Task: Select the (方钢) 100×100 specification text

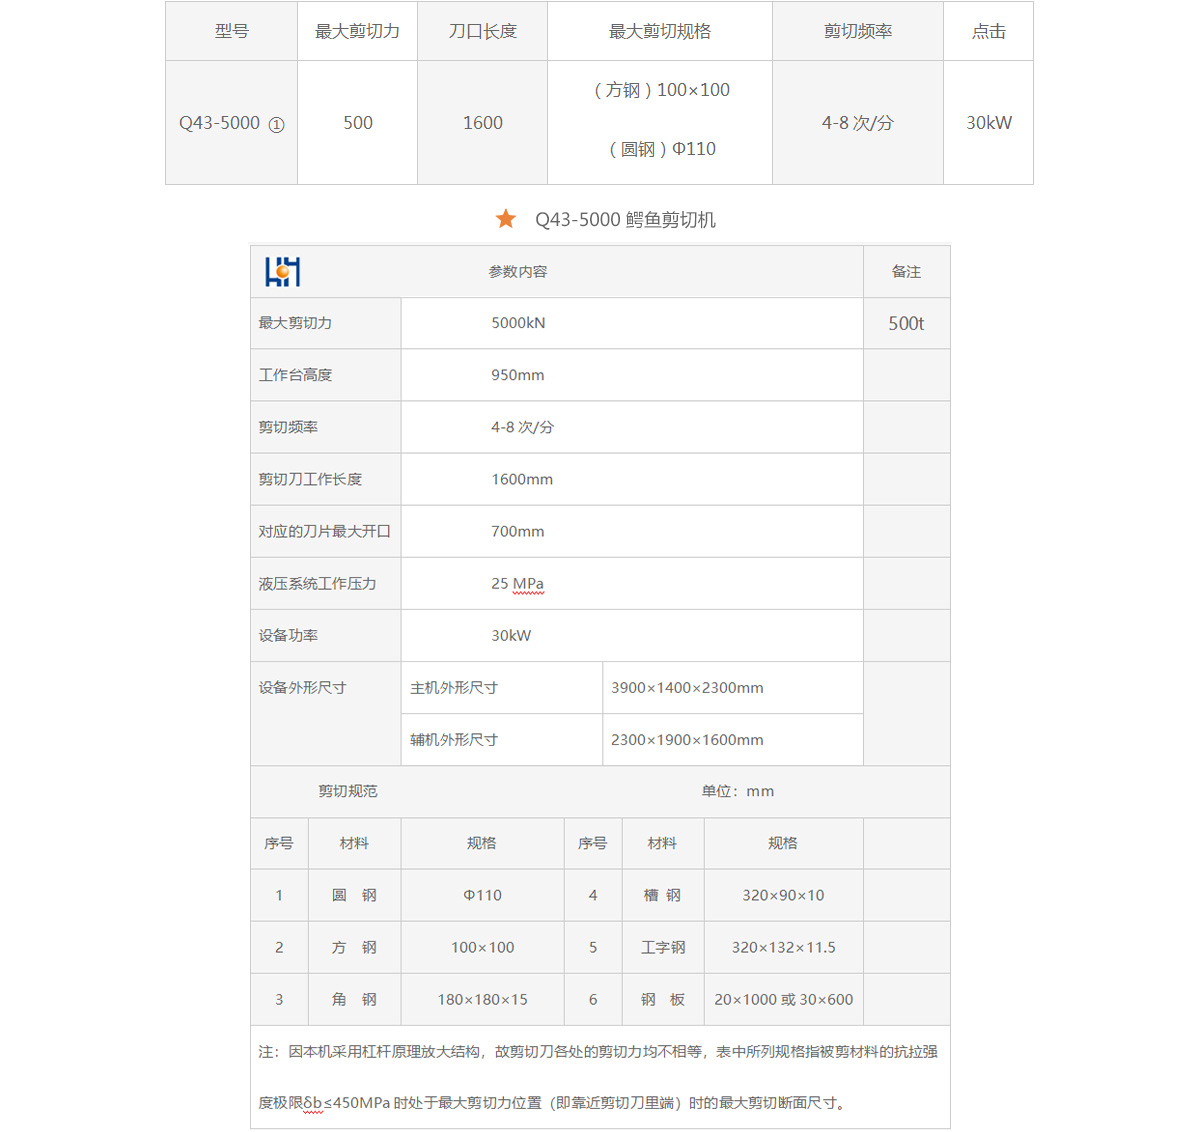Action: pyautogui.click(x=661, y=90)
